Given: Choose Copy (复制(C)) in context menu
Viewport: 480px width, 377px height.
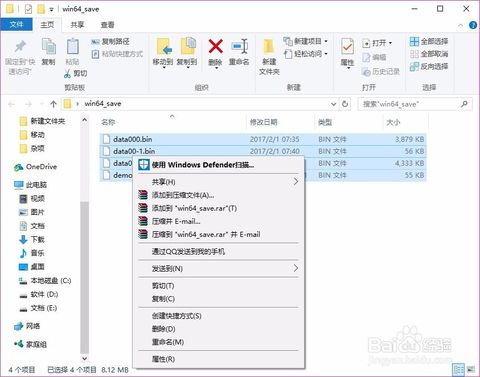Looking at the screenshot, I should (x=219, y=299).
